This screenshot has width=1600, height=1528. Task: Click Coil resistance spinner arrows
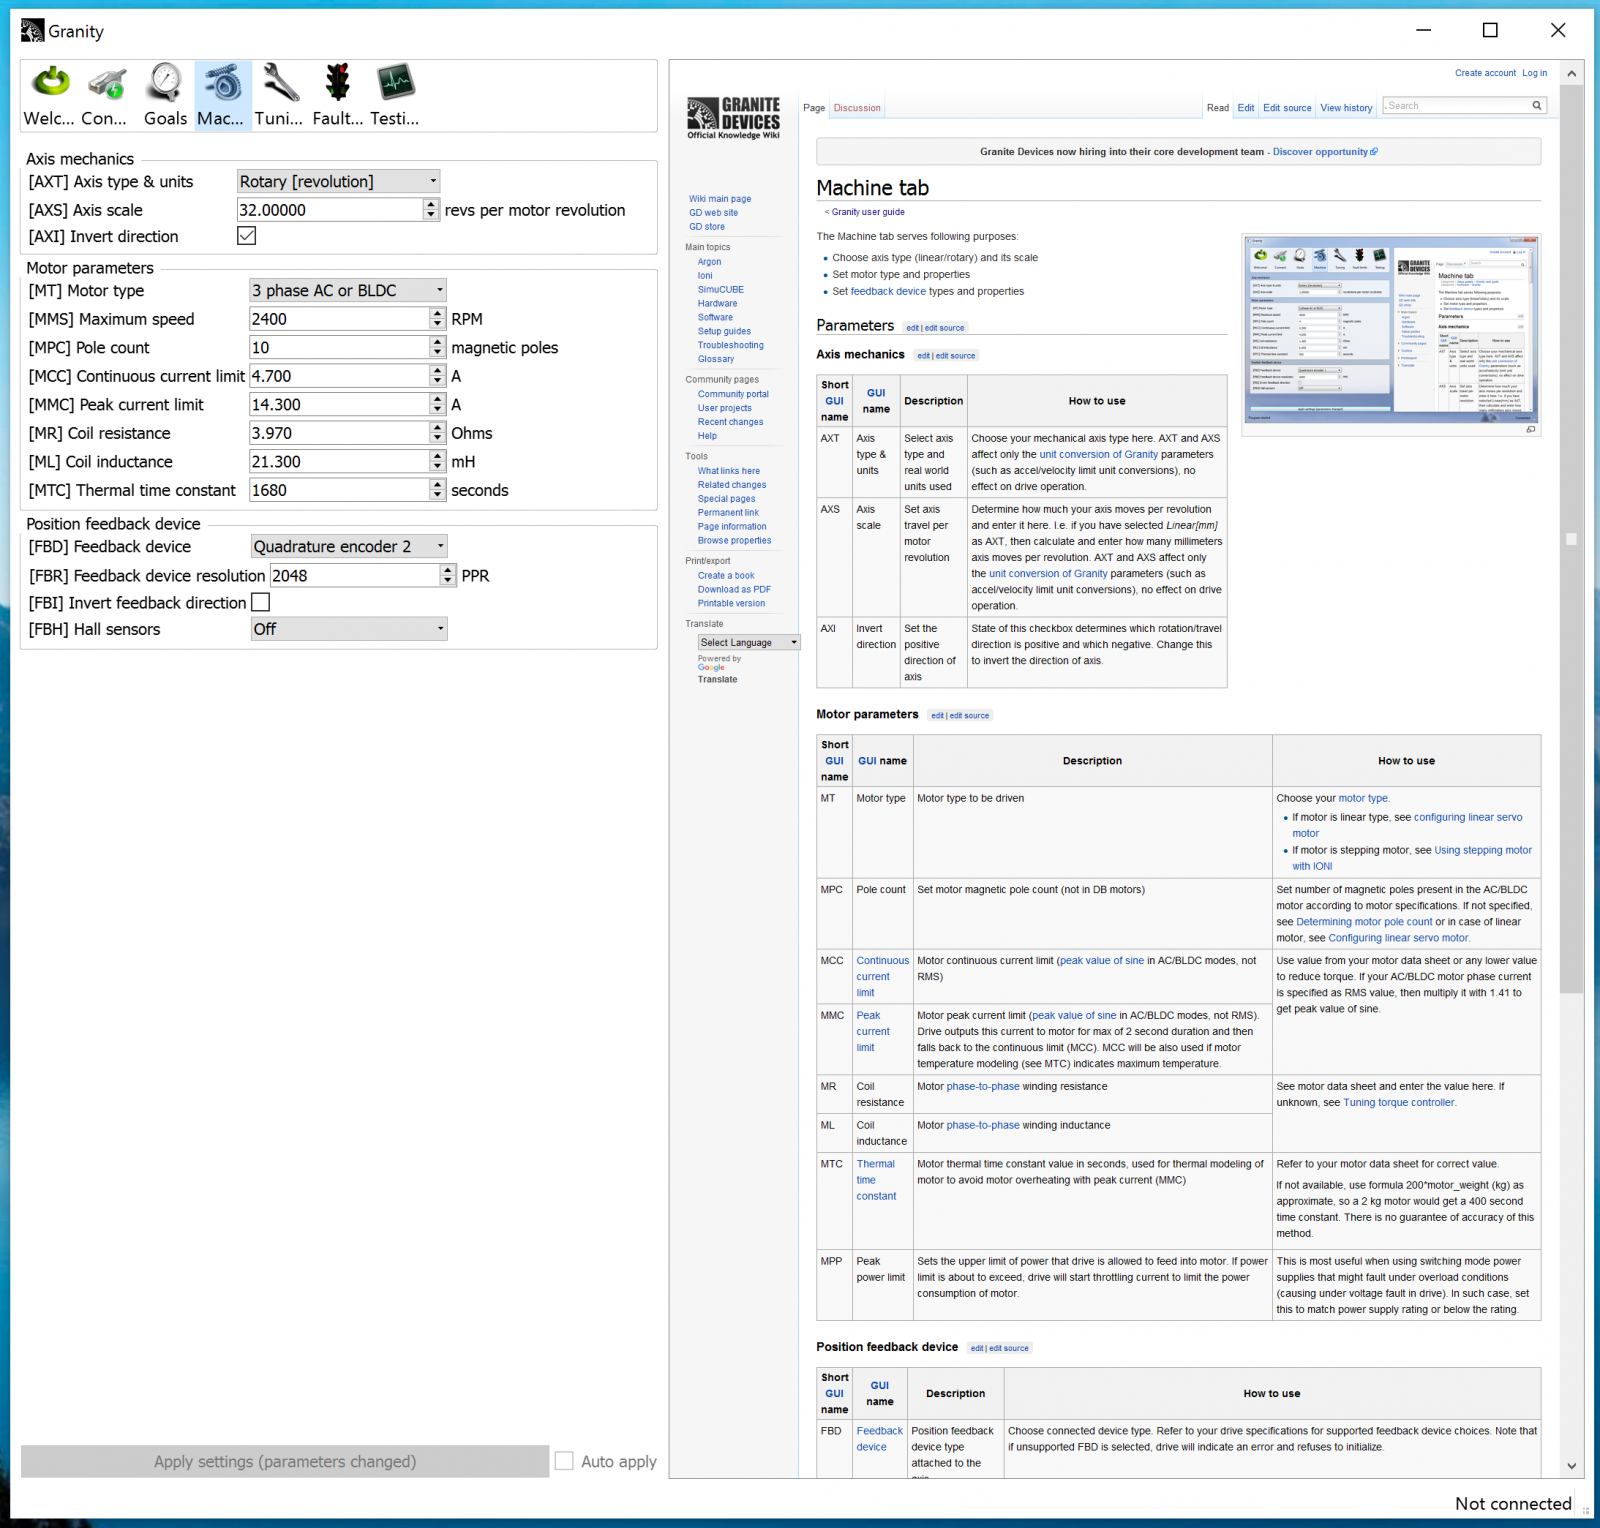(x=437, y=433)
